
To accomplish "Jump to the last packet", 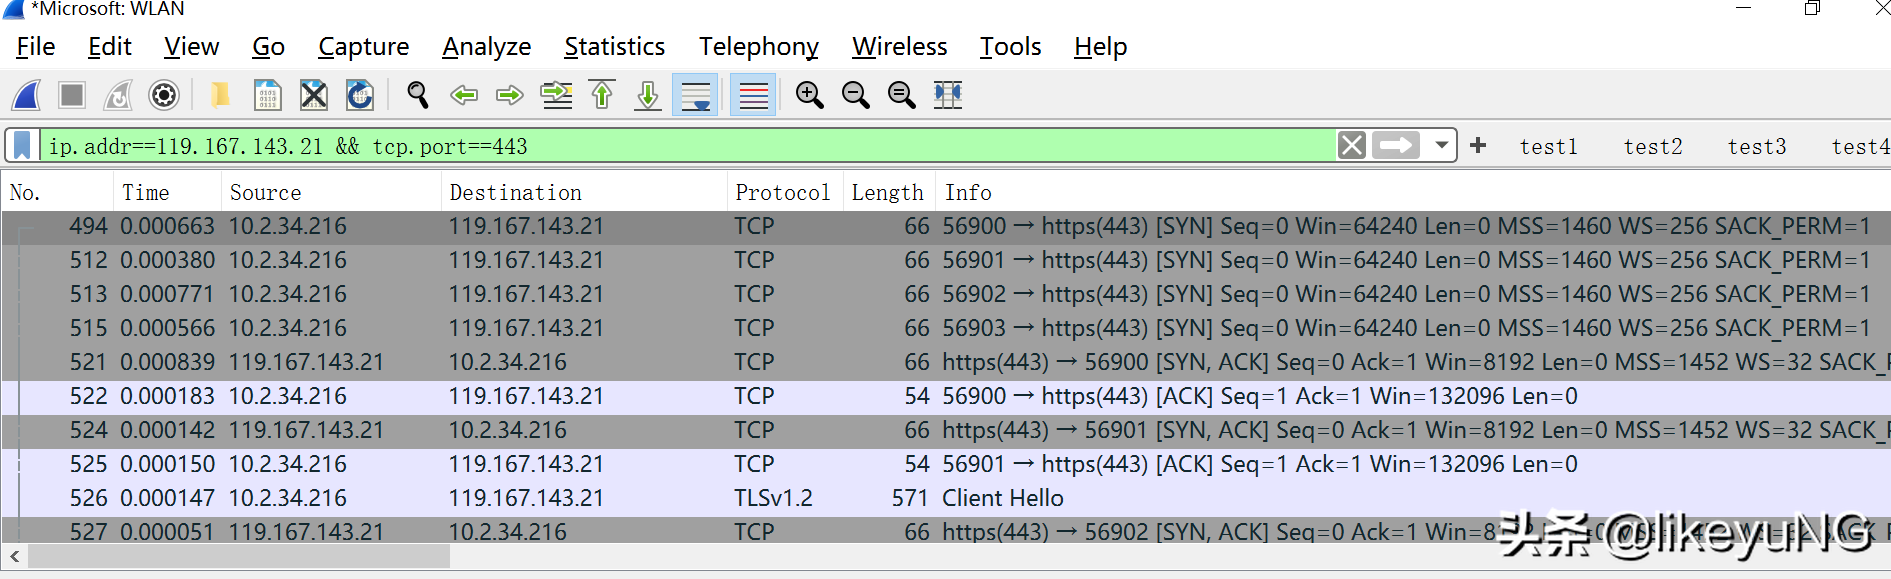I will pos(648,95).
